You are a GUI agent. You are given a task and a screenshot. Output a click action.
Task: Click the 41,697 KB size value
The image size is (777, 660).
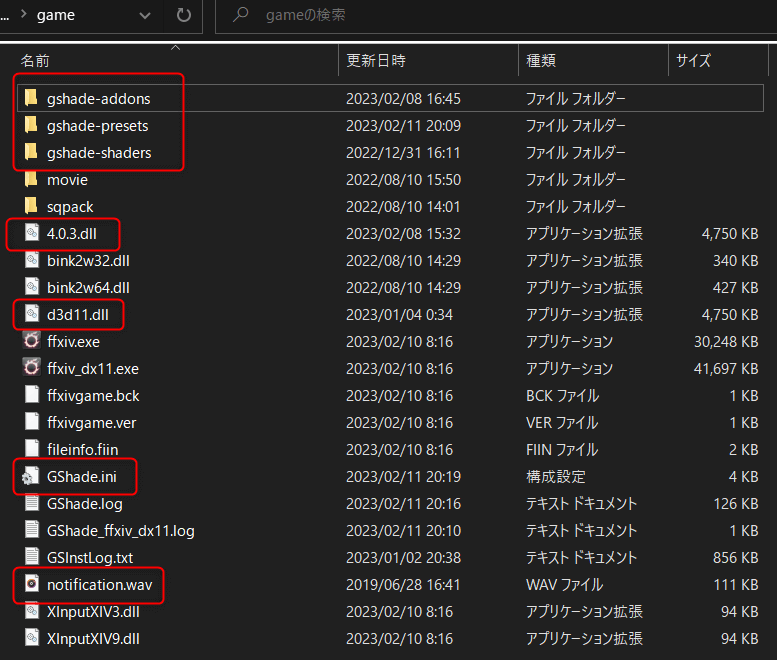pyautogui.click(x=726, y=369)
